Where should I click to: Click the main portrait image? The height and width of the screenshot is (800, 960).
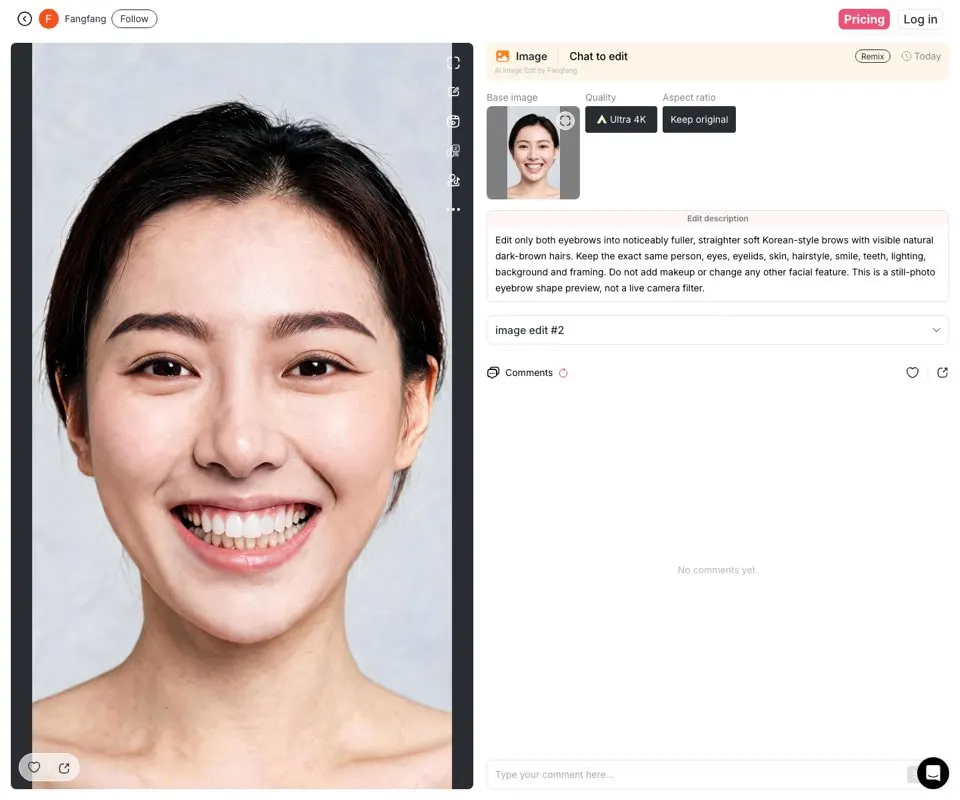pos(242,416)
